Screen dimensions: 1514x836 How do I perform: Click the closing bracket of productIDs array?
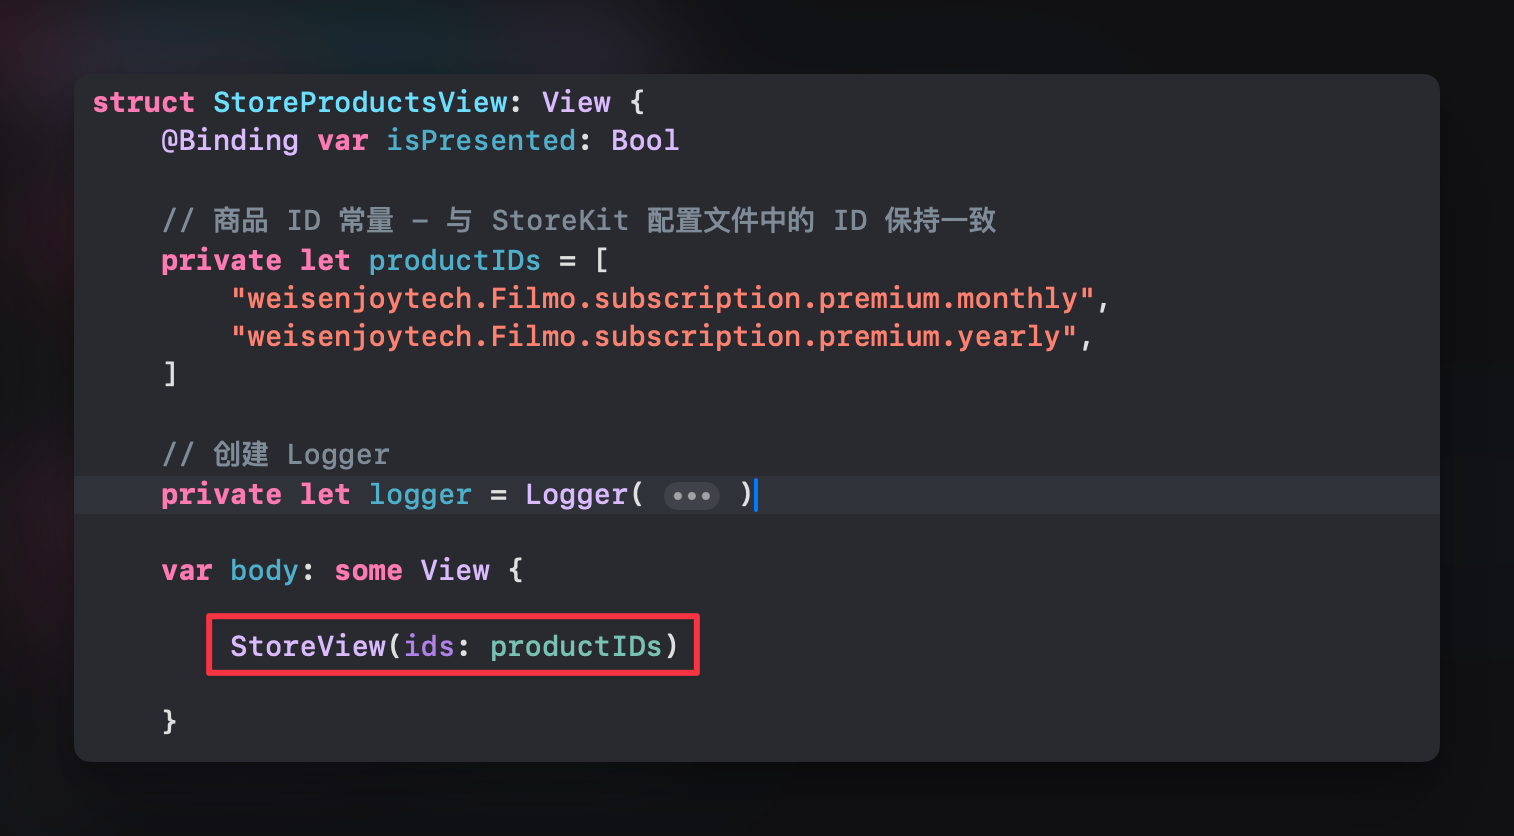coord(170,374)
